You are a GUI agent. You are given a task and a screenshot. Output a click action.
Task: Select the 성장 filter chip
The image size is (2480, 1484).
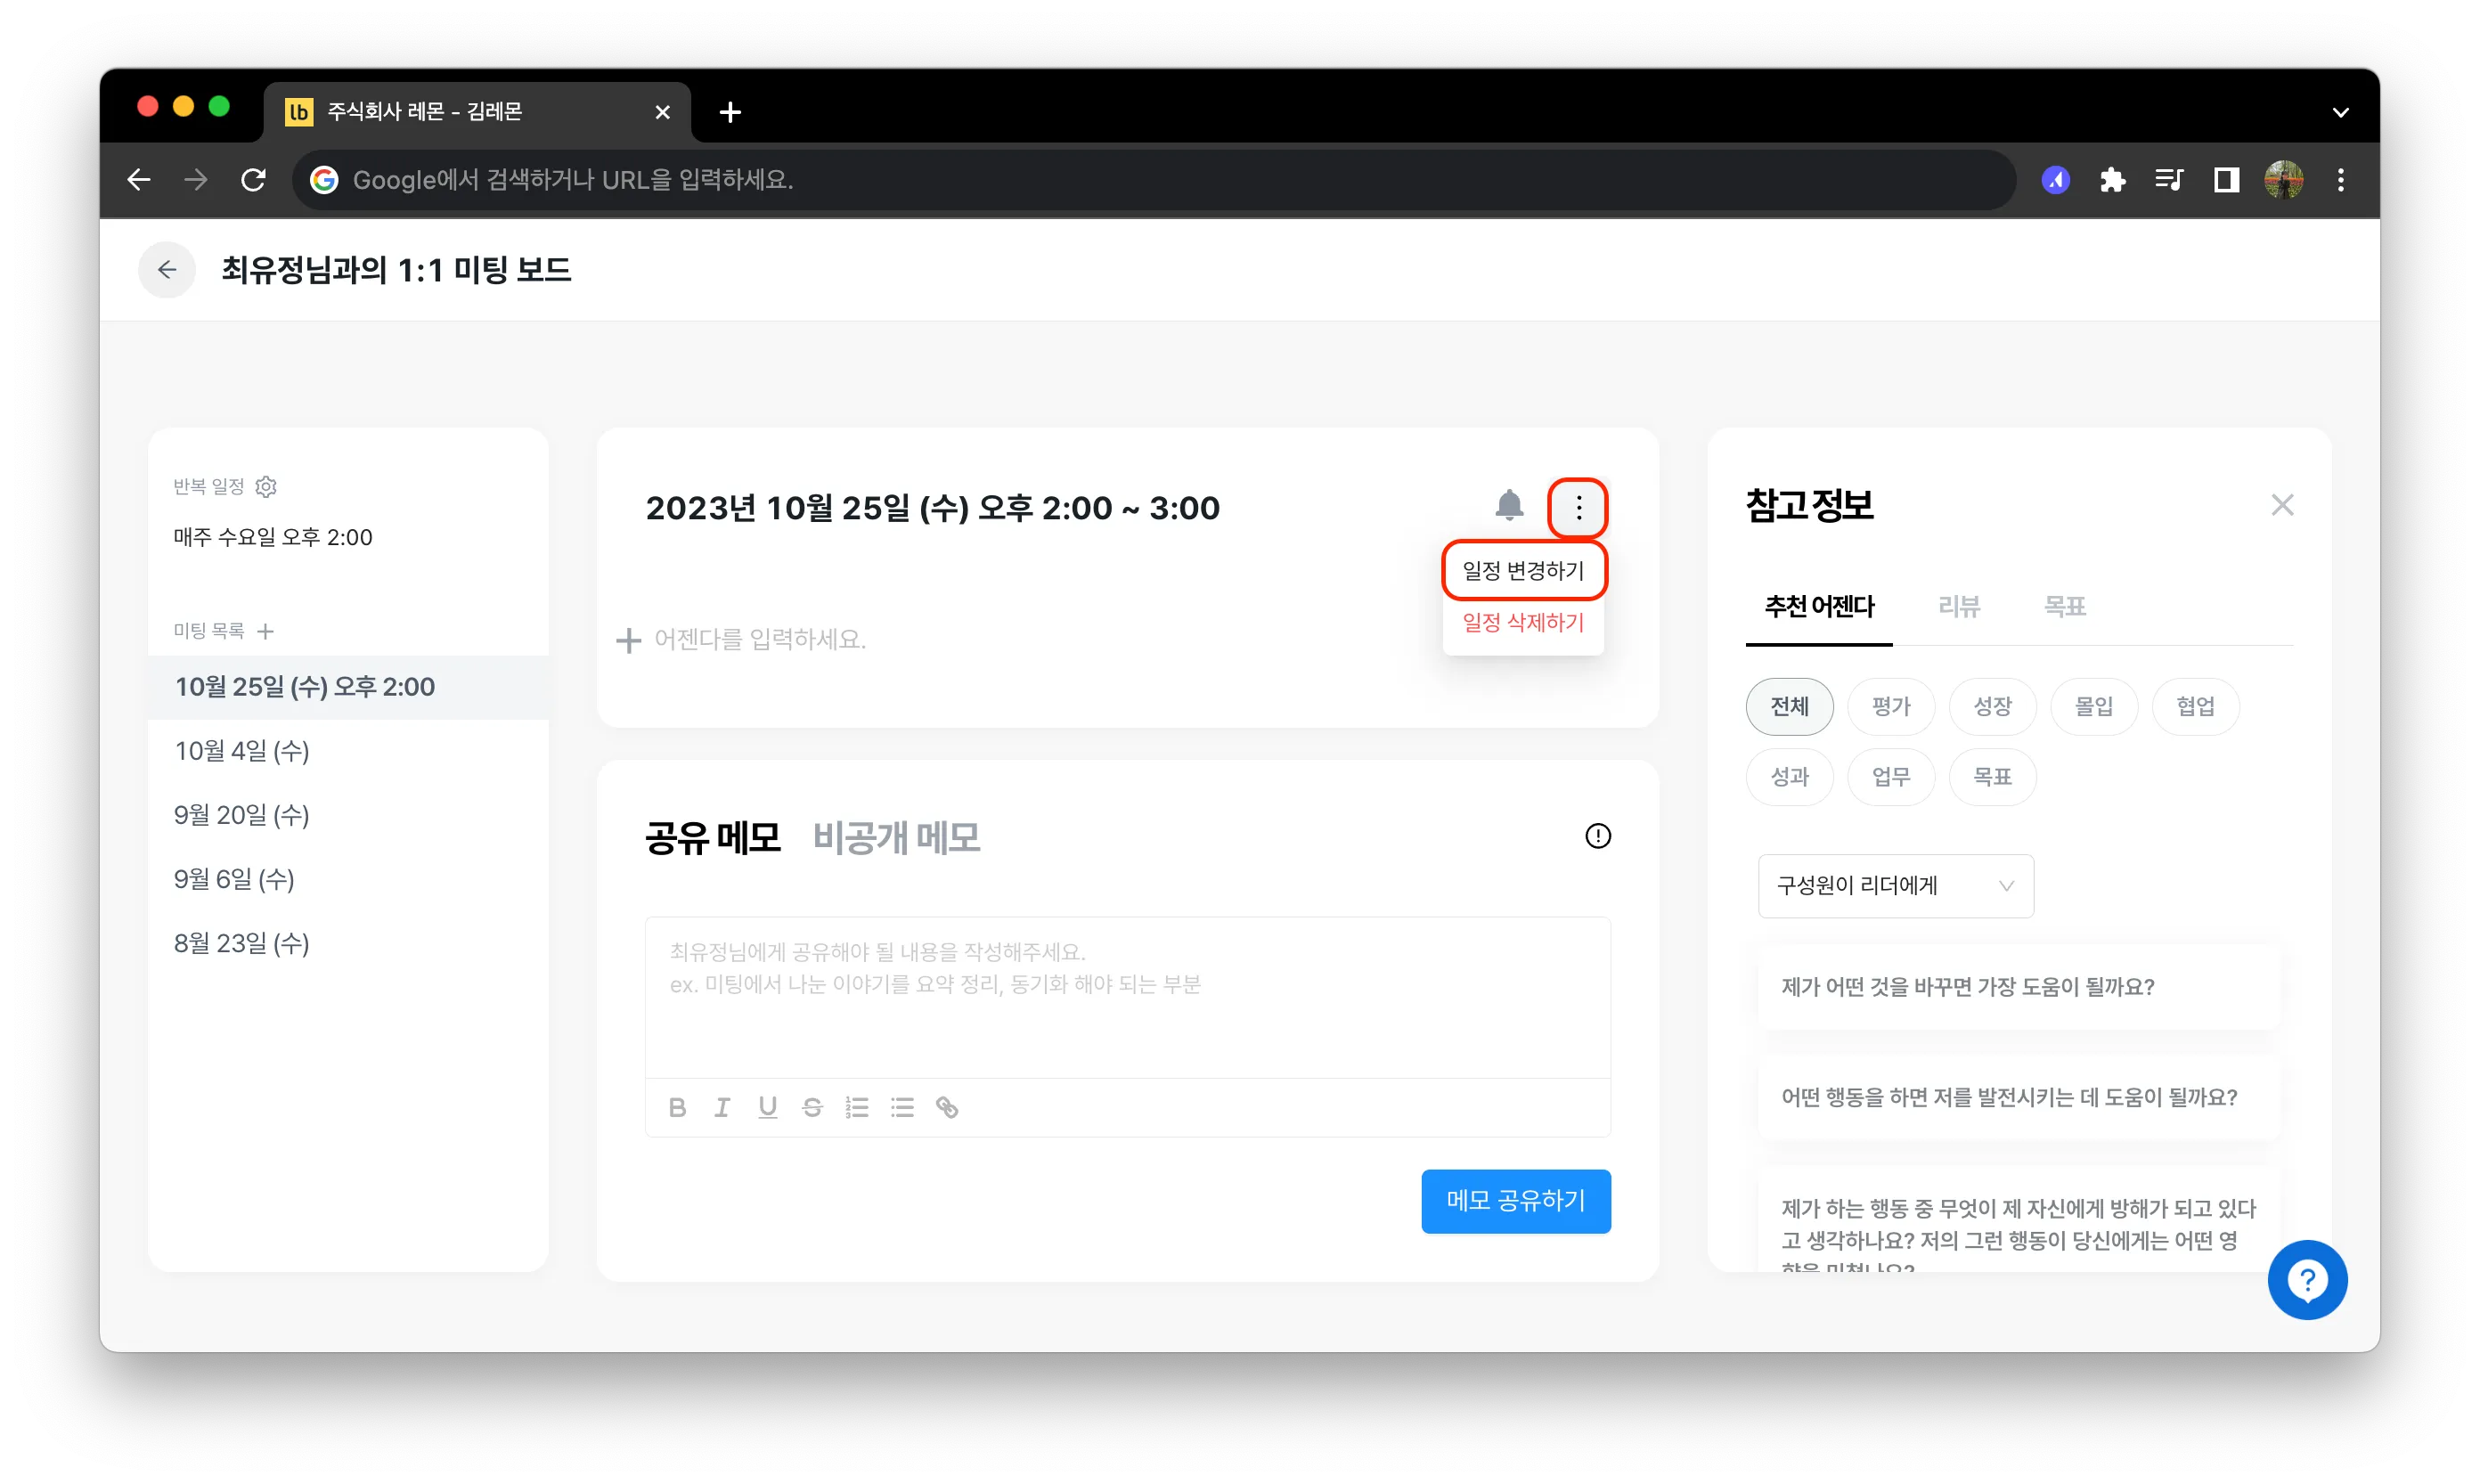tap(1991, 707)
